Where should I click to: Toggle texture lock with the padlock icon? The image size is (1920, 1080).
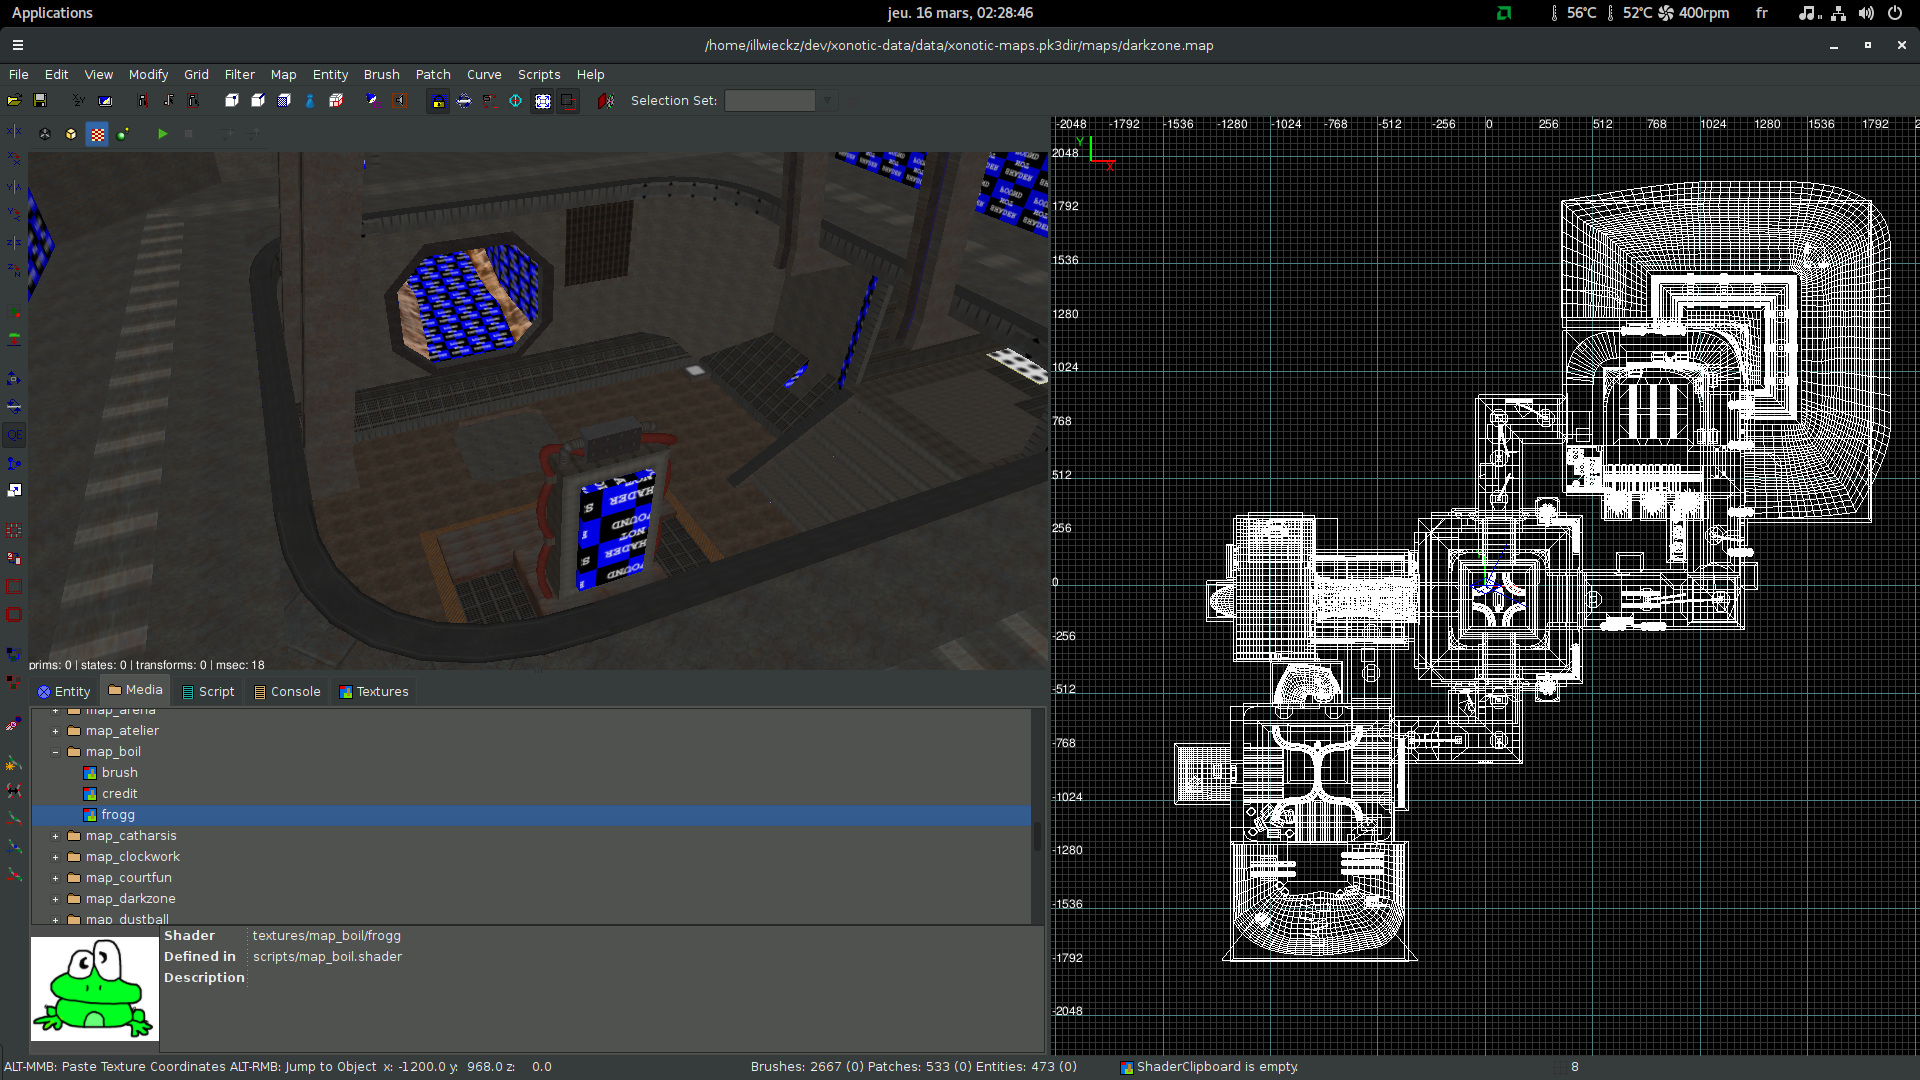(438, 100)
